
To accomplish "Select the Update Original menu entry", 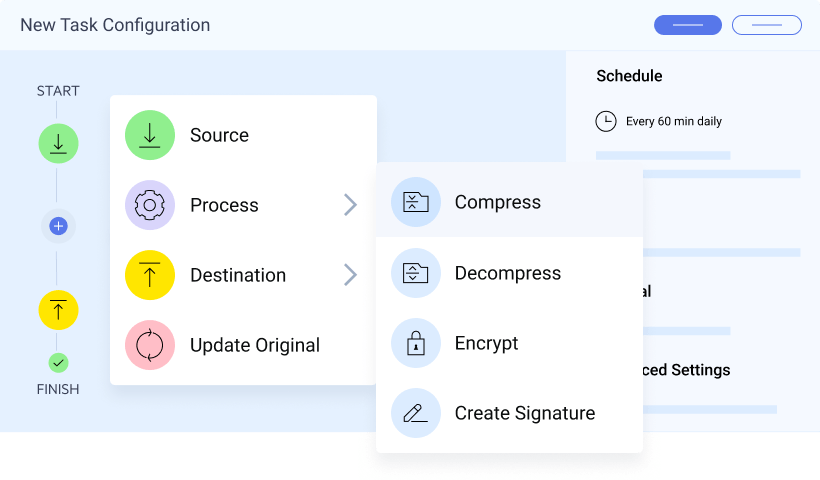I will click(255, 345).
